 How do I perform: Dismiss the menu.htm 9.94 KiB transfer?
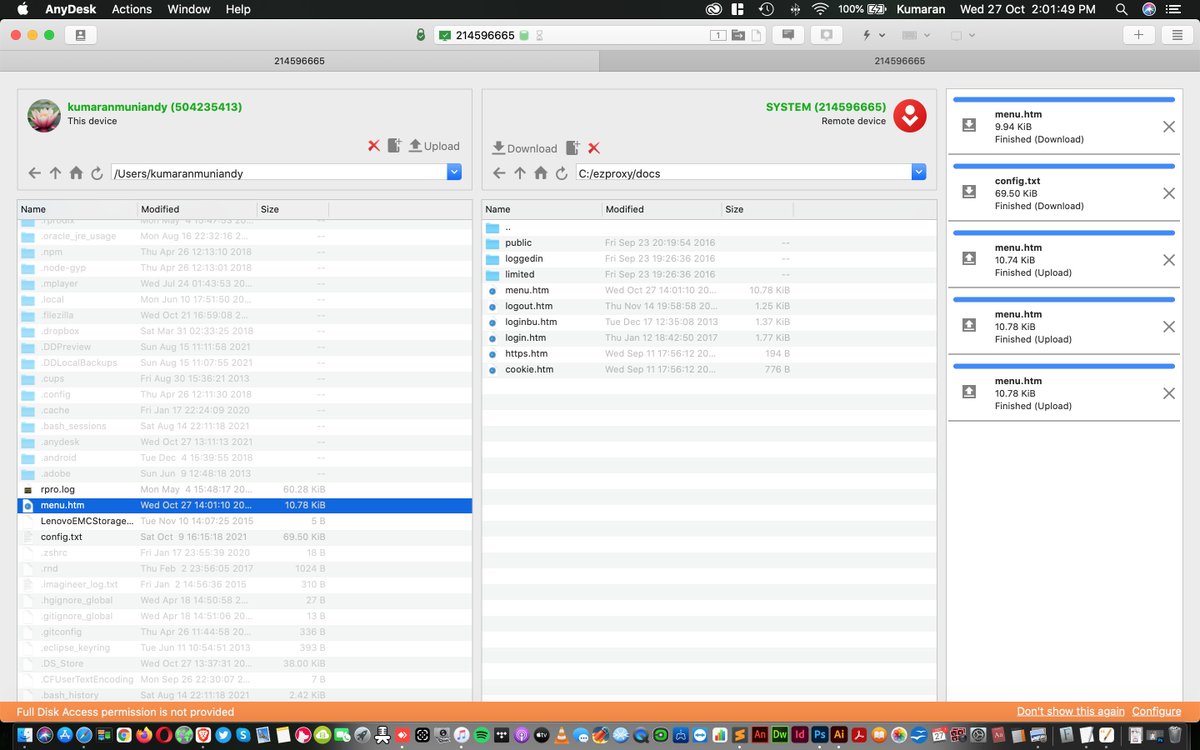[x=1169, y=126]
